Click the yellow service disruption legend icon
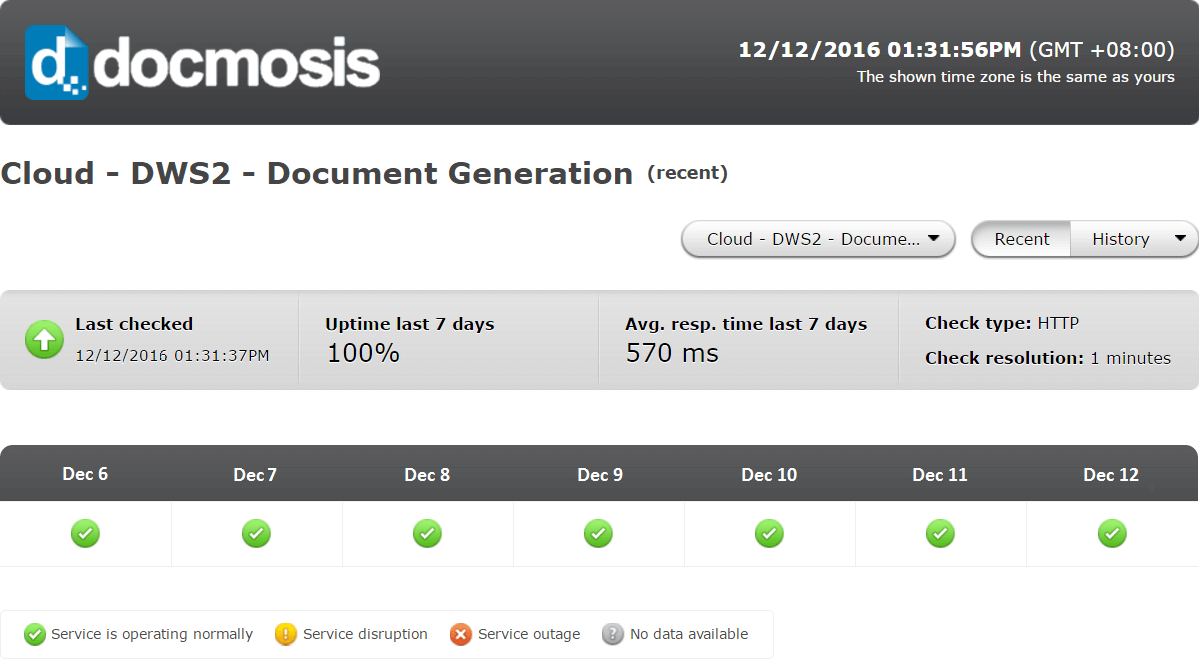This screenshot has width=1199, height=666. (x=285, y=634)
